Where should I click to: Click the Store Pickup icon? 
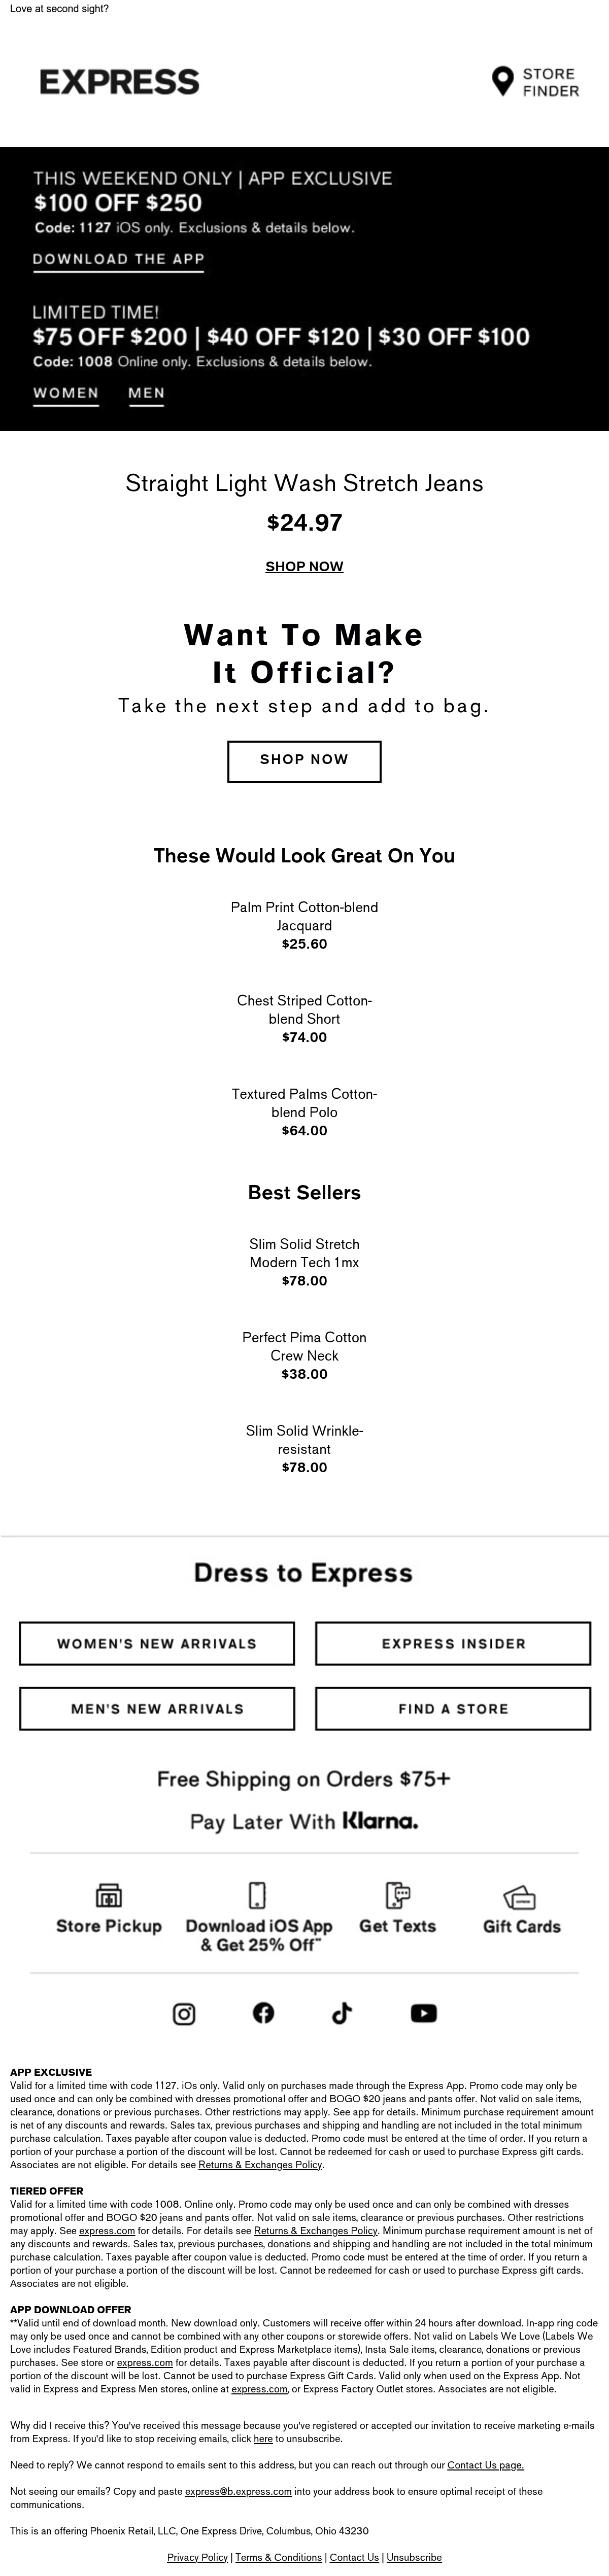(x=108, y=1895)
